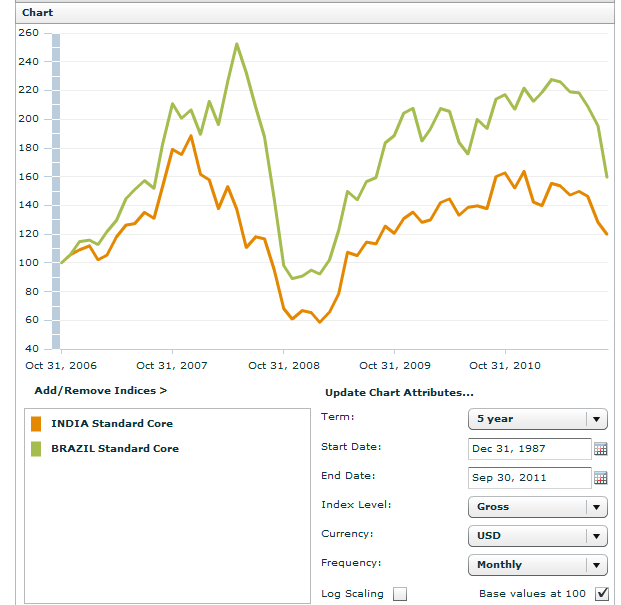Click the Start Date input field
Image resolution: width=621 pixels, height=605 pixels.
(x=529, y=449)
